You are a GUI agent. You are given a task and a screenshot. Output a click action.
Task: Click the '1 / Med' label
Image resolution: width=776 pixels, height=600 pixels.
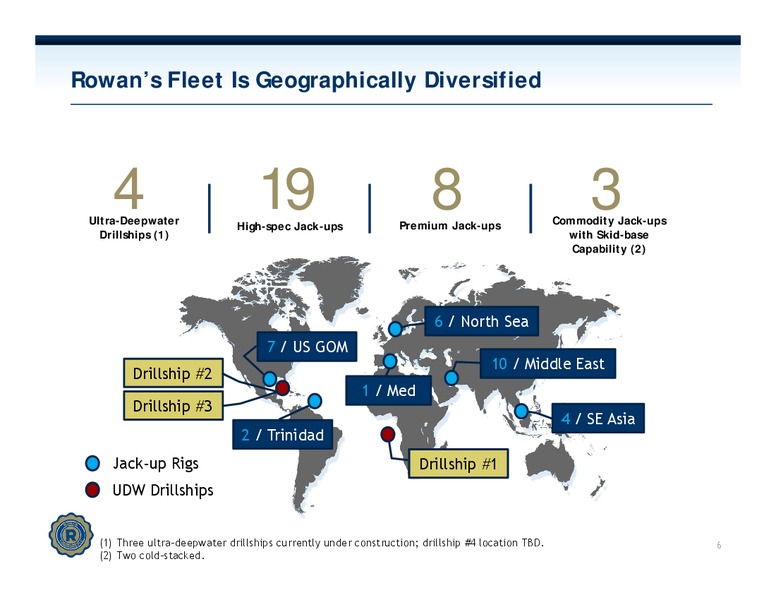tap(388, 391)
